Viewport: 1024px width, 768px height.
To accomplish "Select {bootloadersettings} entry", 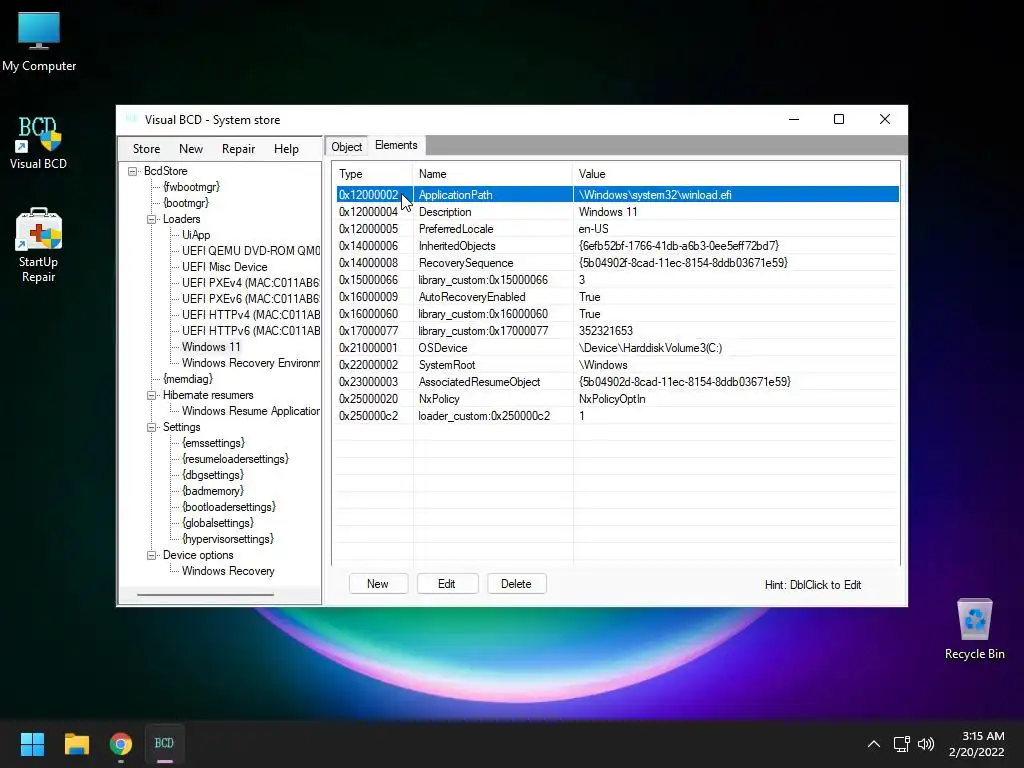I will coord(229,507).
